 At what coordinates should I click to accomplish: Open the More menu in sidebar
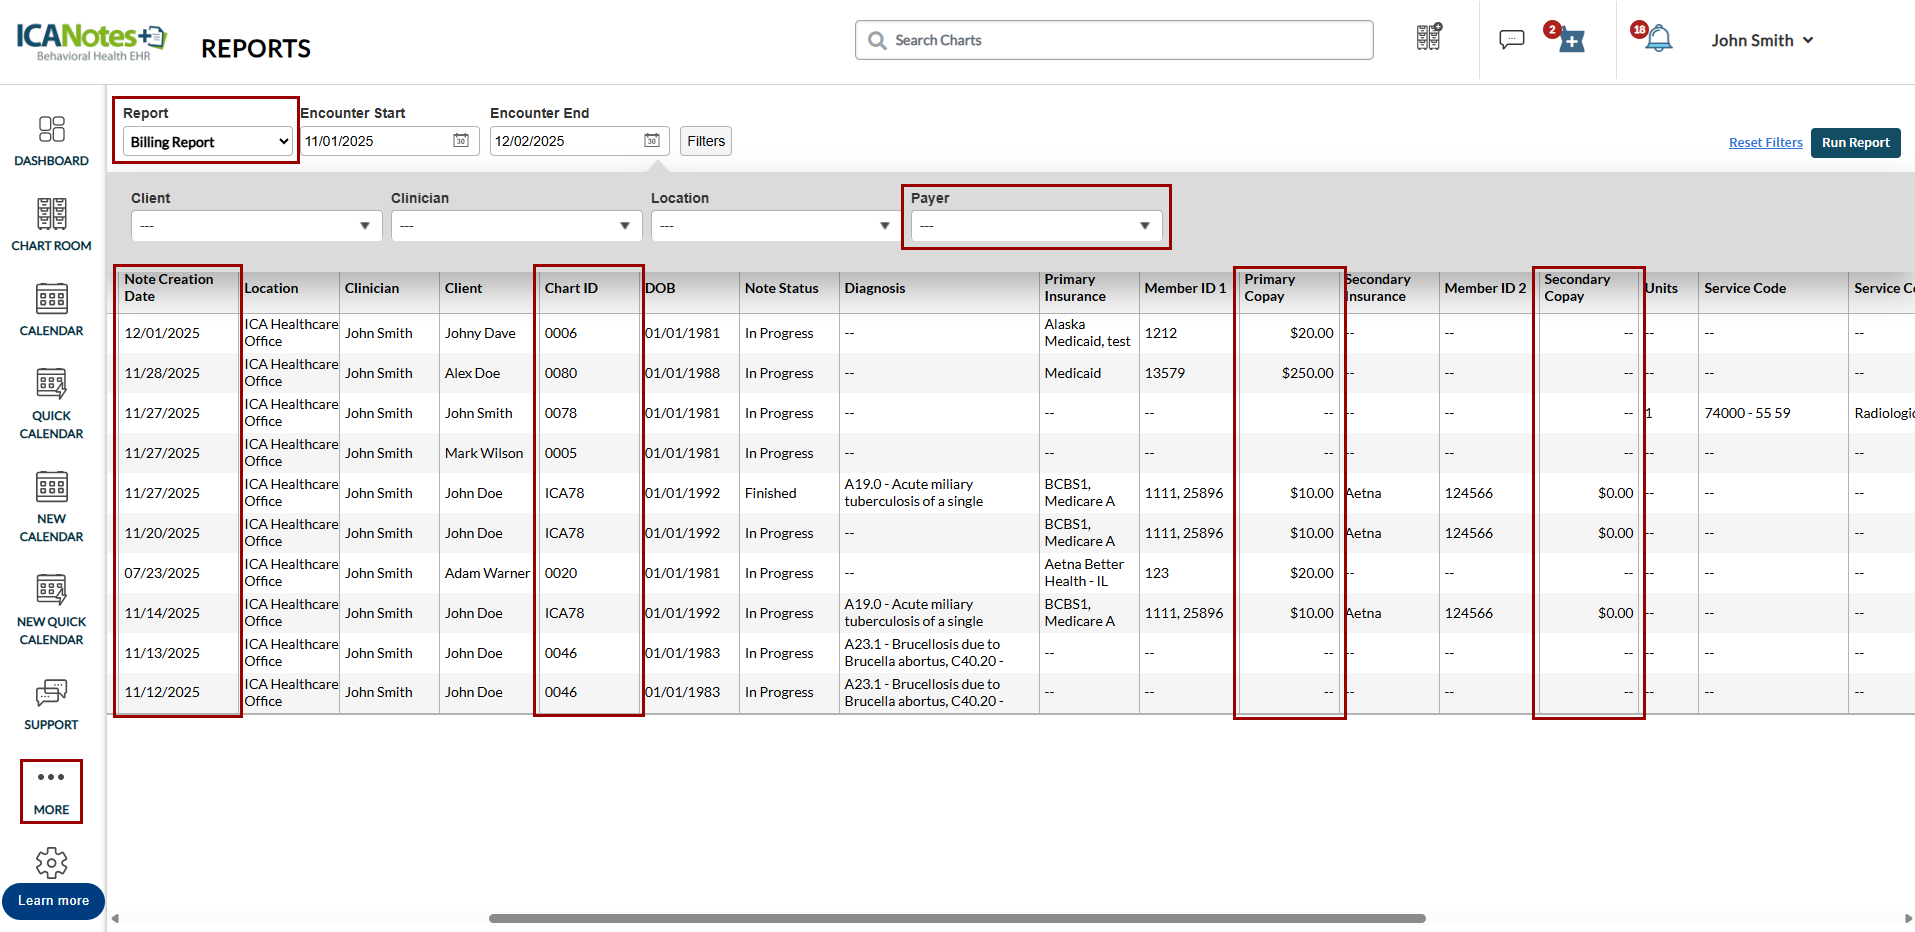tap(51, 791)
